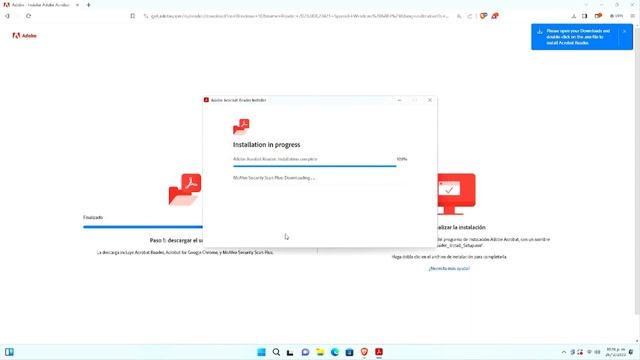Open the Chat app on the taskbar
Screen dimensions: 640x360
point(305,352)
